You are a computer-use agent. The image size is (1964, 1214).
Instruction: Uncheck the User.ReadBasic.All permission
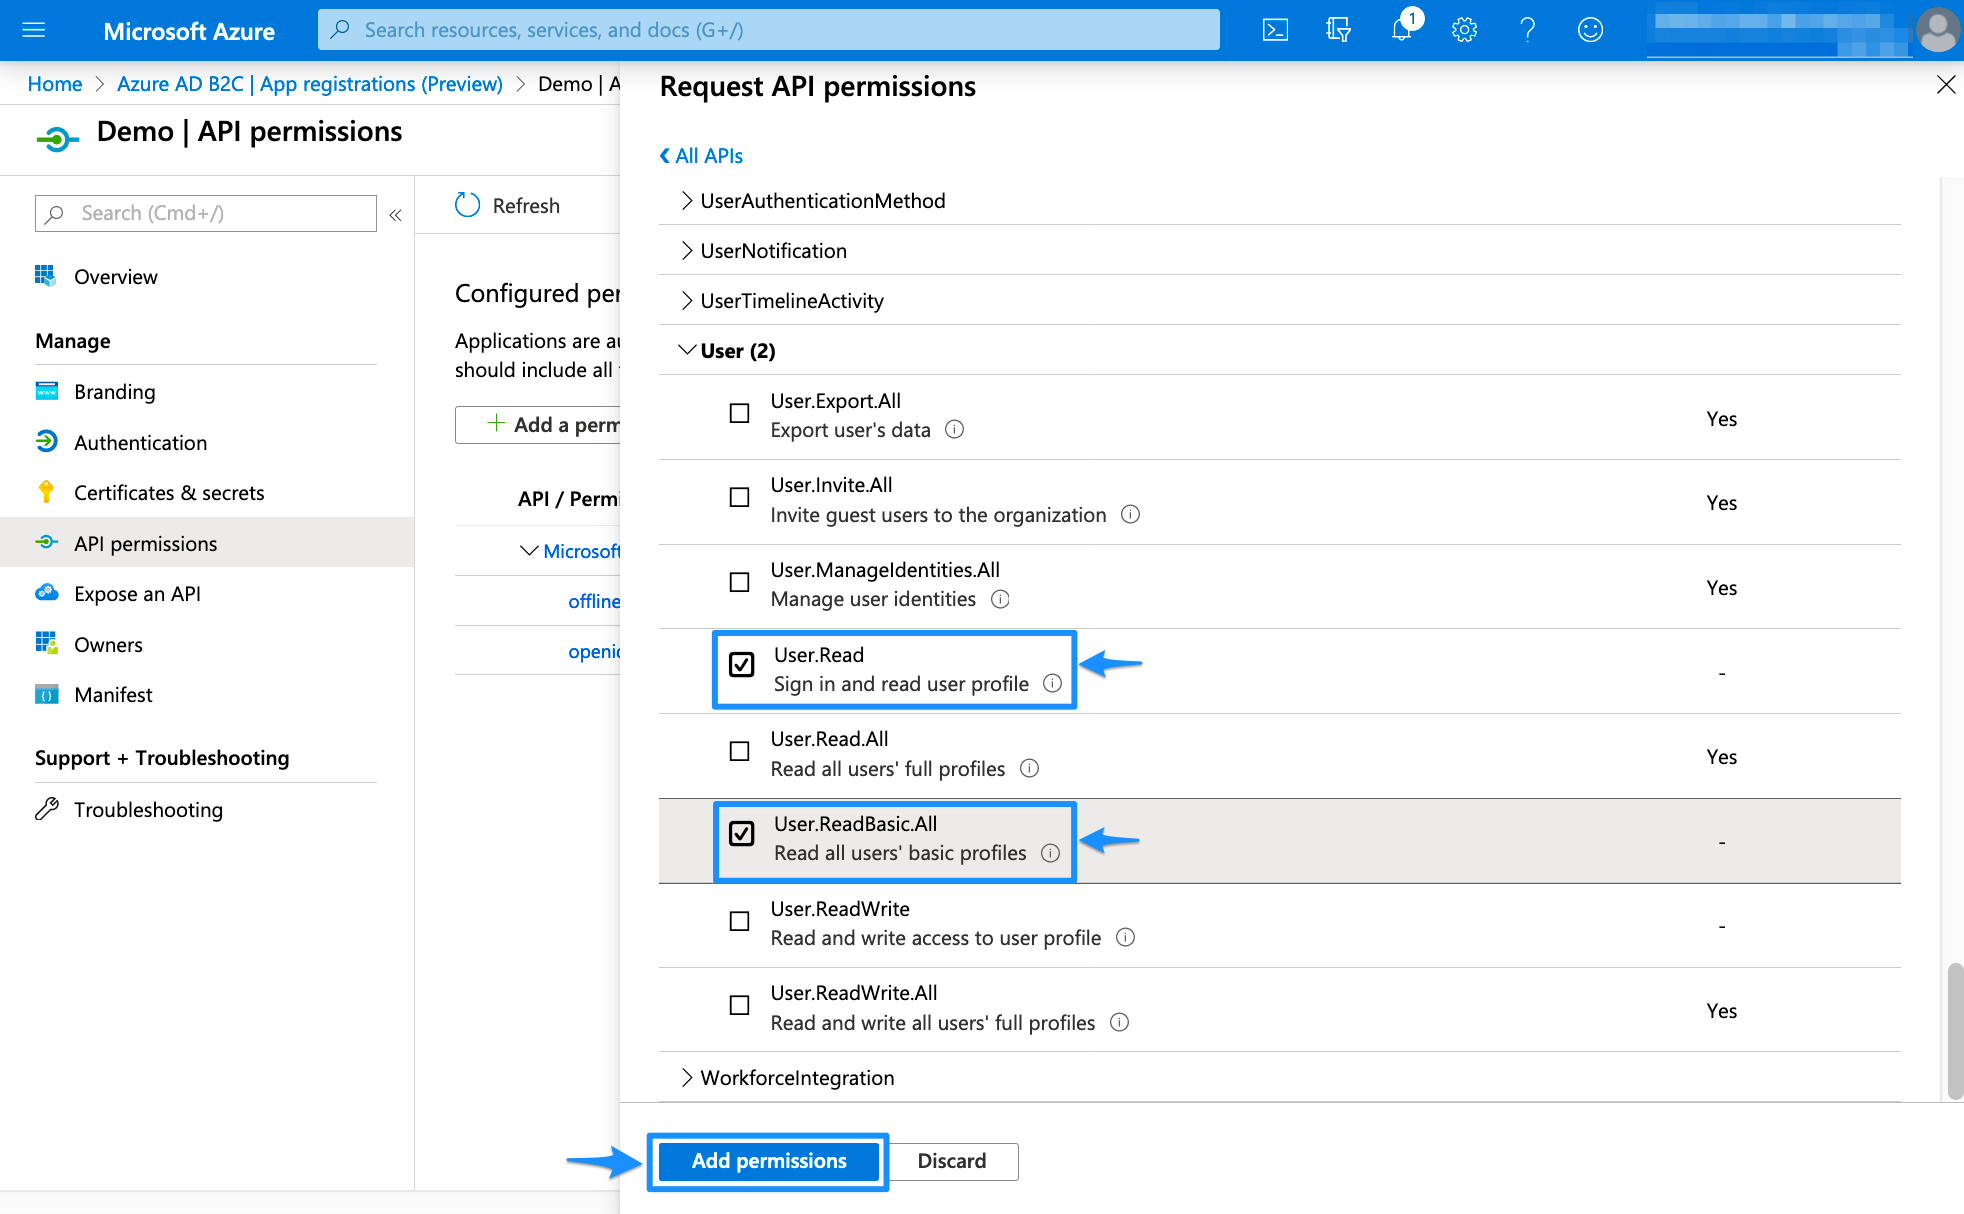click(x=740, y=833)
